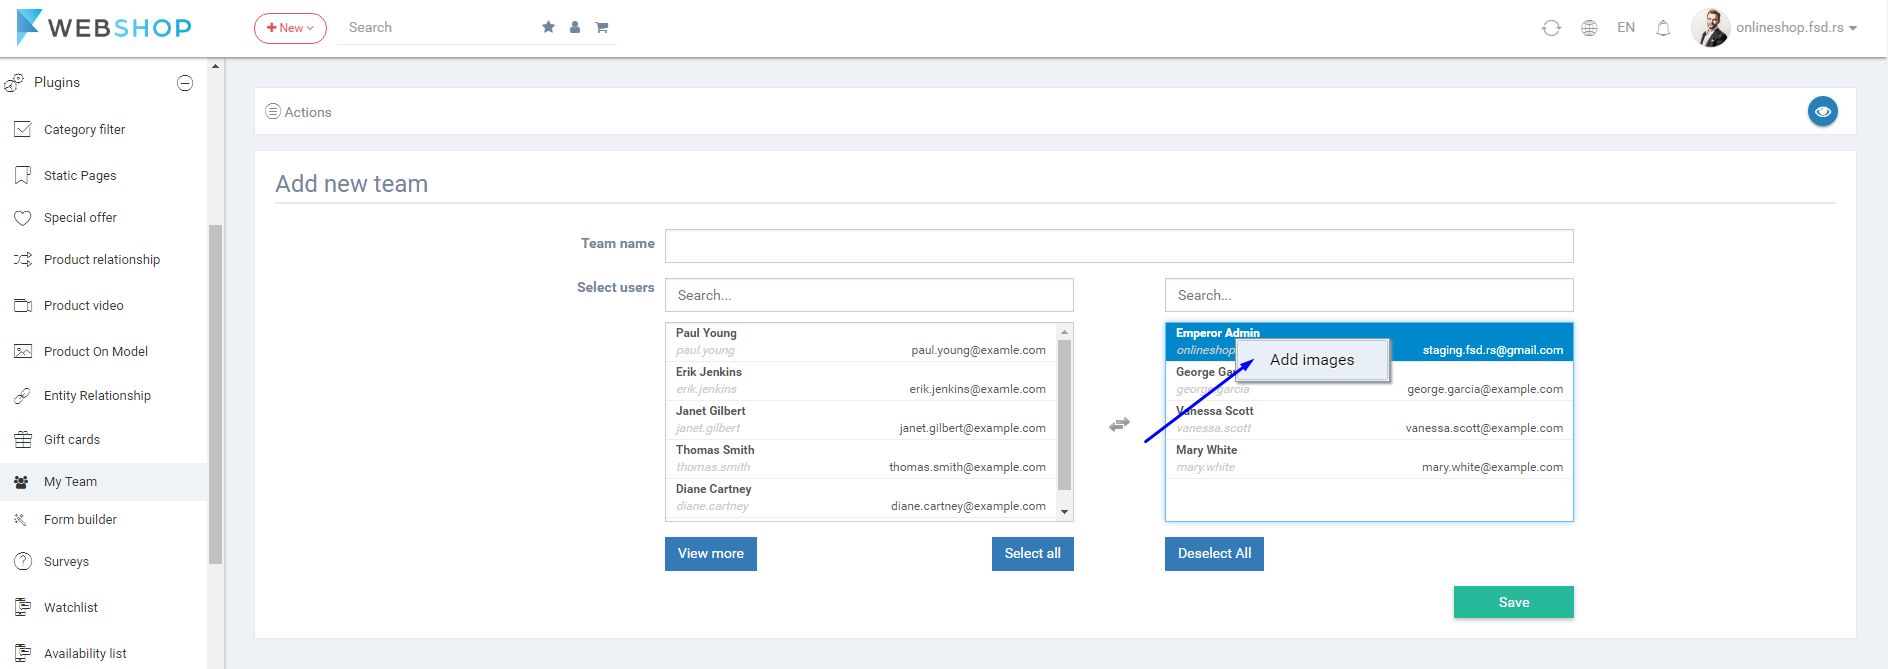
Task: Open Special offer in sidebar
Action: tap(80, 218)
